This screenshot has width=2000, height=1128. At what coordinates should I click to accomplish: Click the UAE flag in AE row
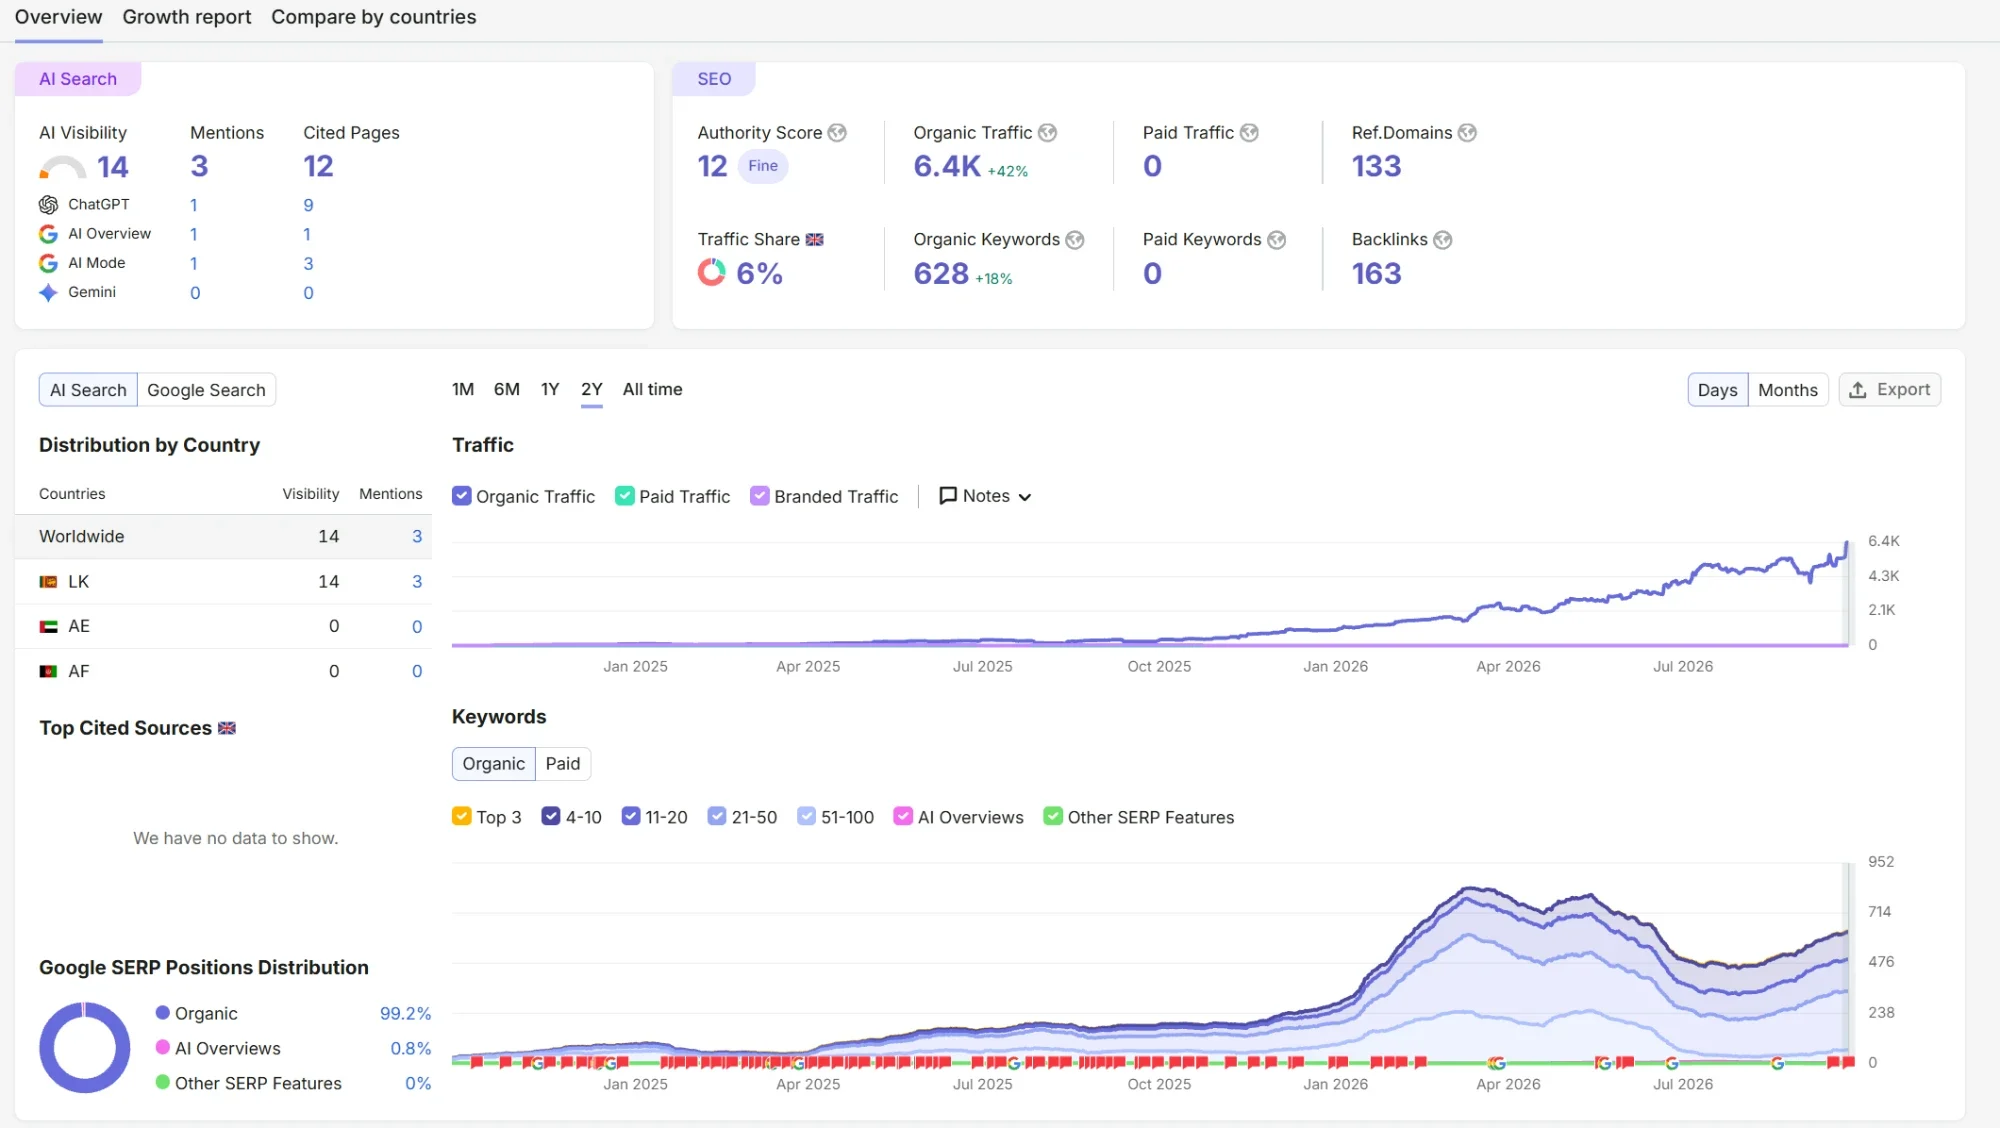pos(48,627)
